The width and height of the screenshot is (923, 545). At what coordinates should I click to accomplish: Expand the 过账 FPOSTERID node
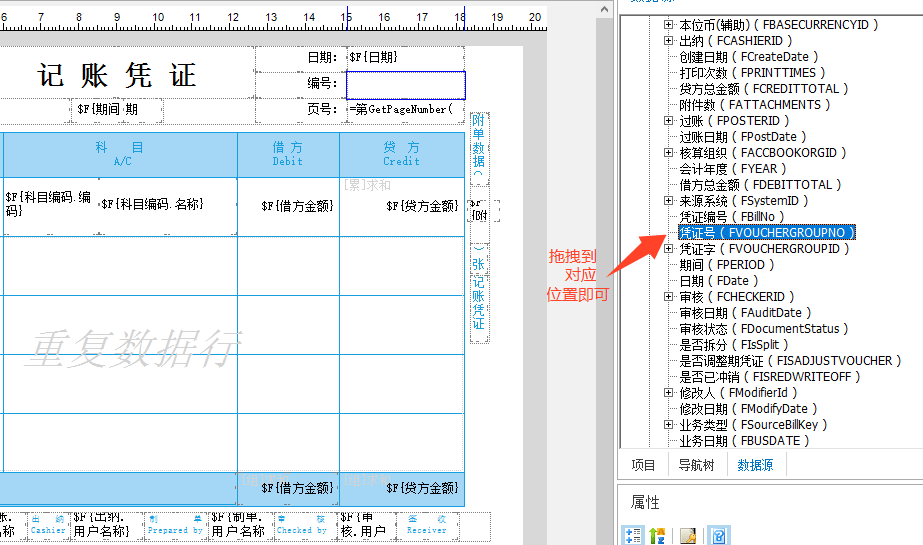(x=668, y=121)
